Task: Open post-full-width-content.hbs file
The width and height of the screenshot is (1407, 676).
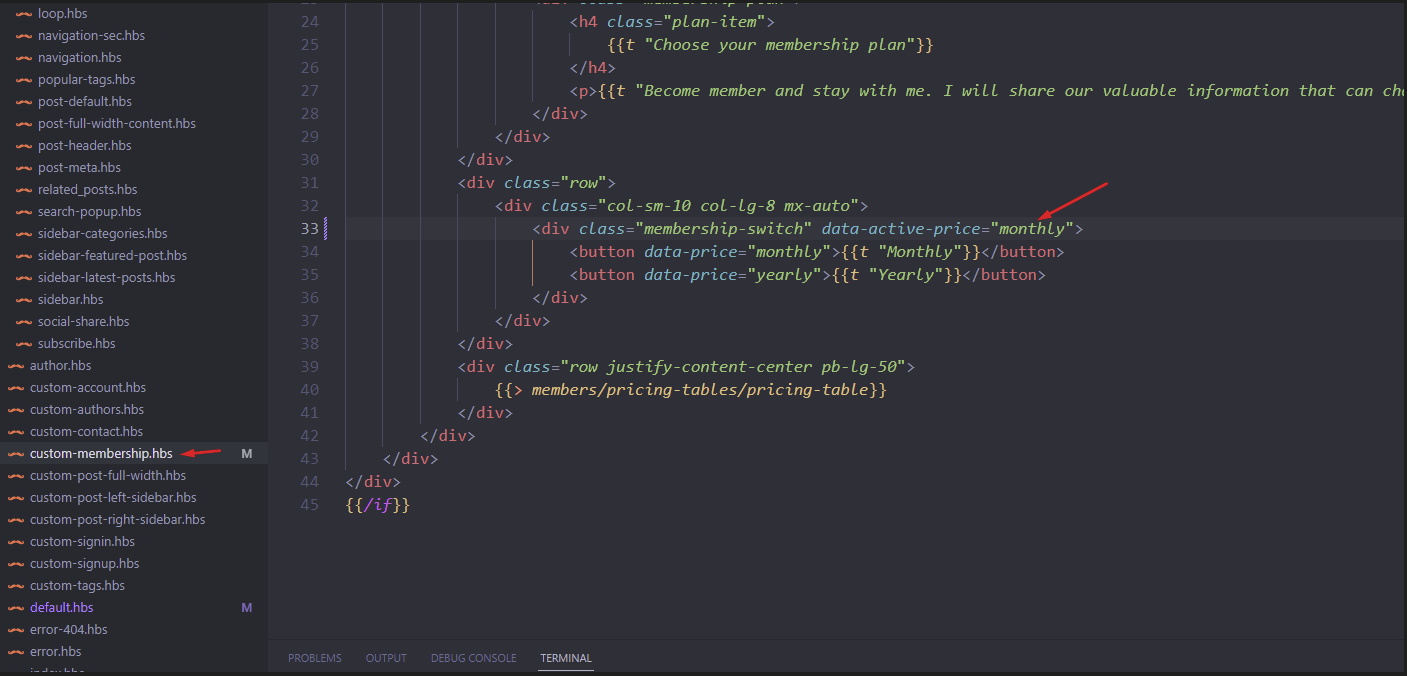Action: pos(117,123)
